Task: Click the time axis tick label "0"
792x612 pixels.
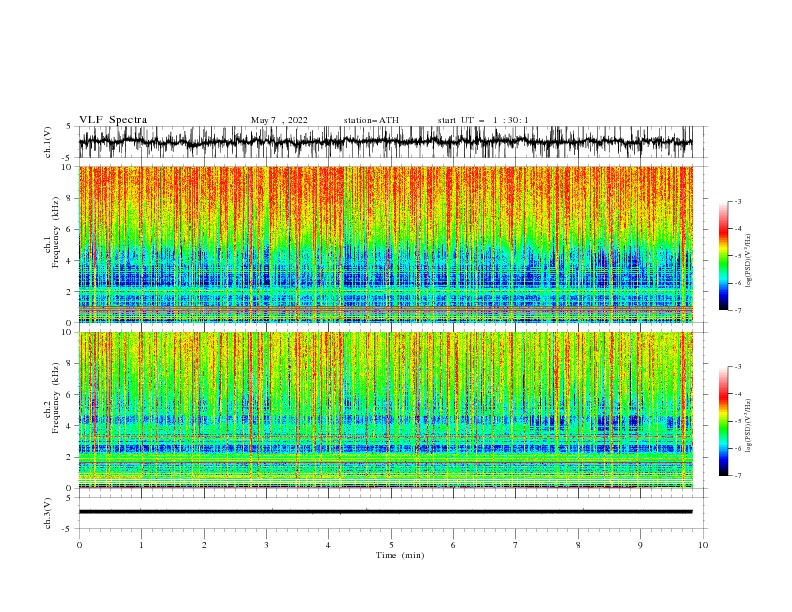Action: (79, 545)
